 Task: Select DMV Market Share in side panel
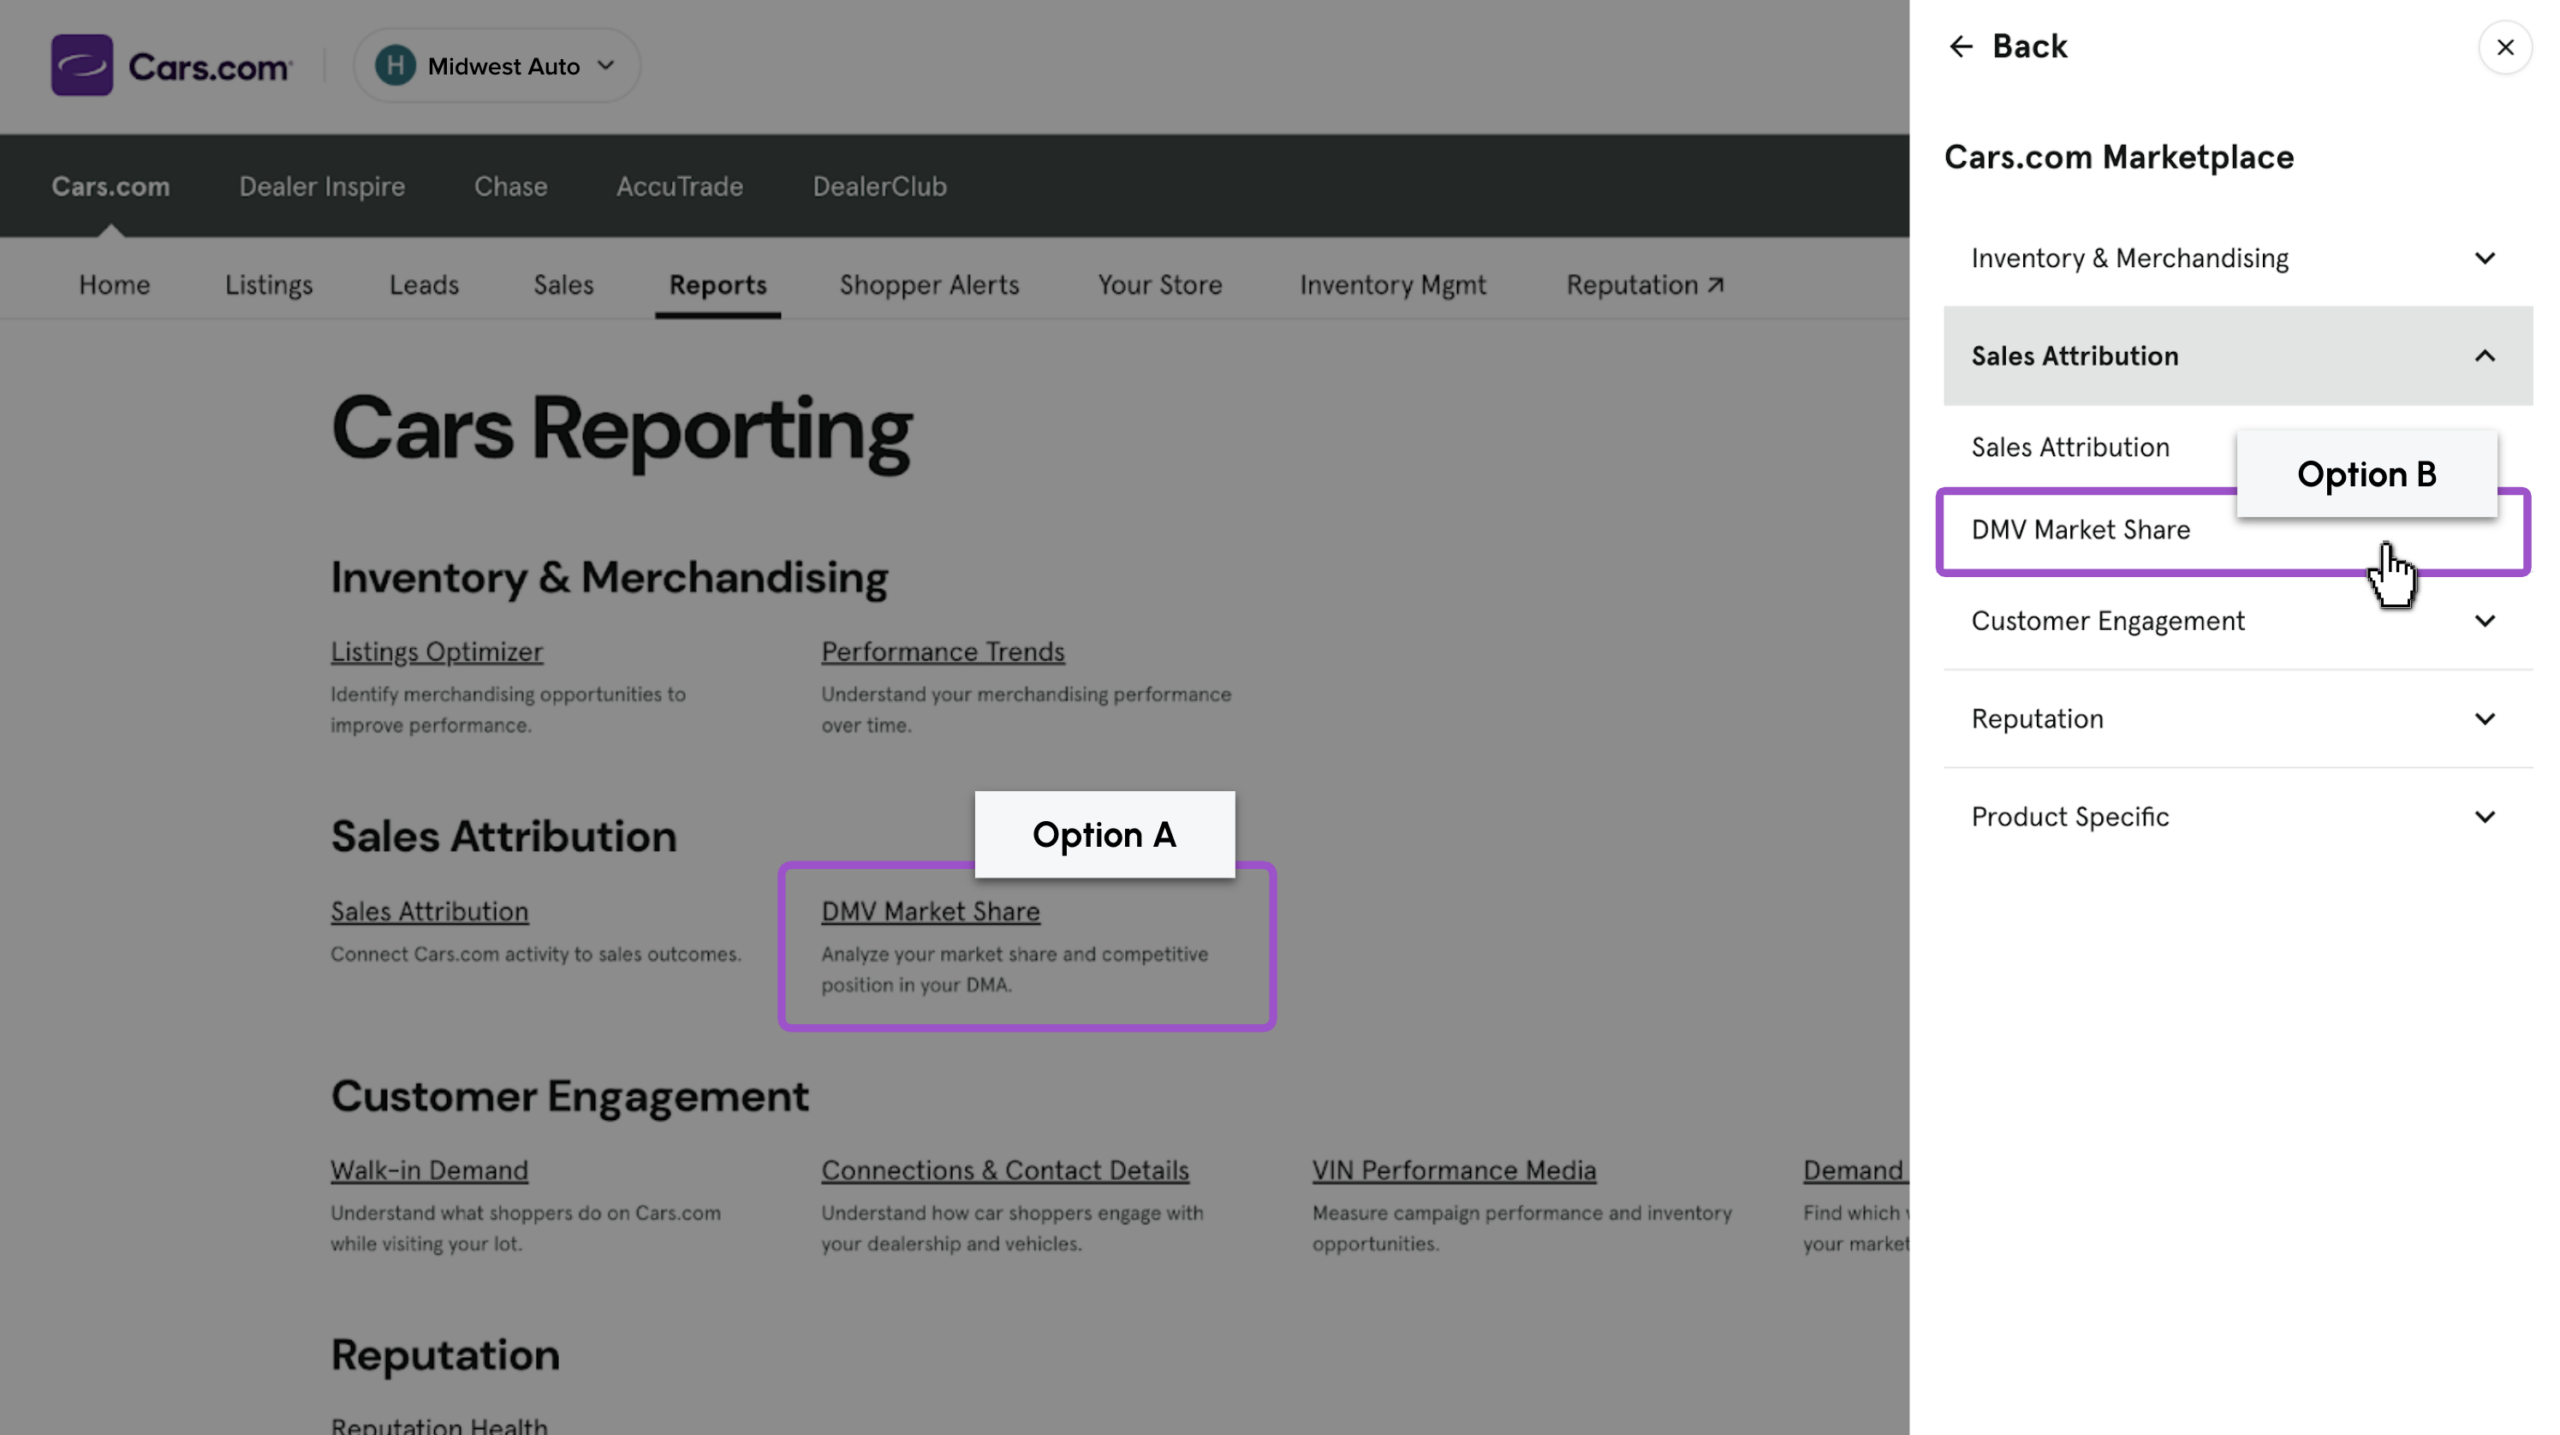pyautogui.click(x=2234, y=531)
